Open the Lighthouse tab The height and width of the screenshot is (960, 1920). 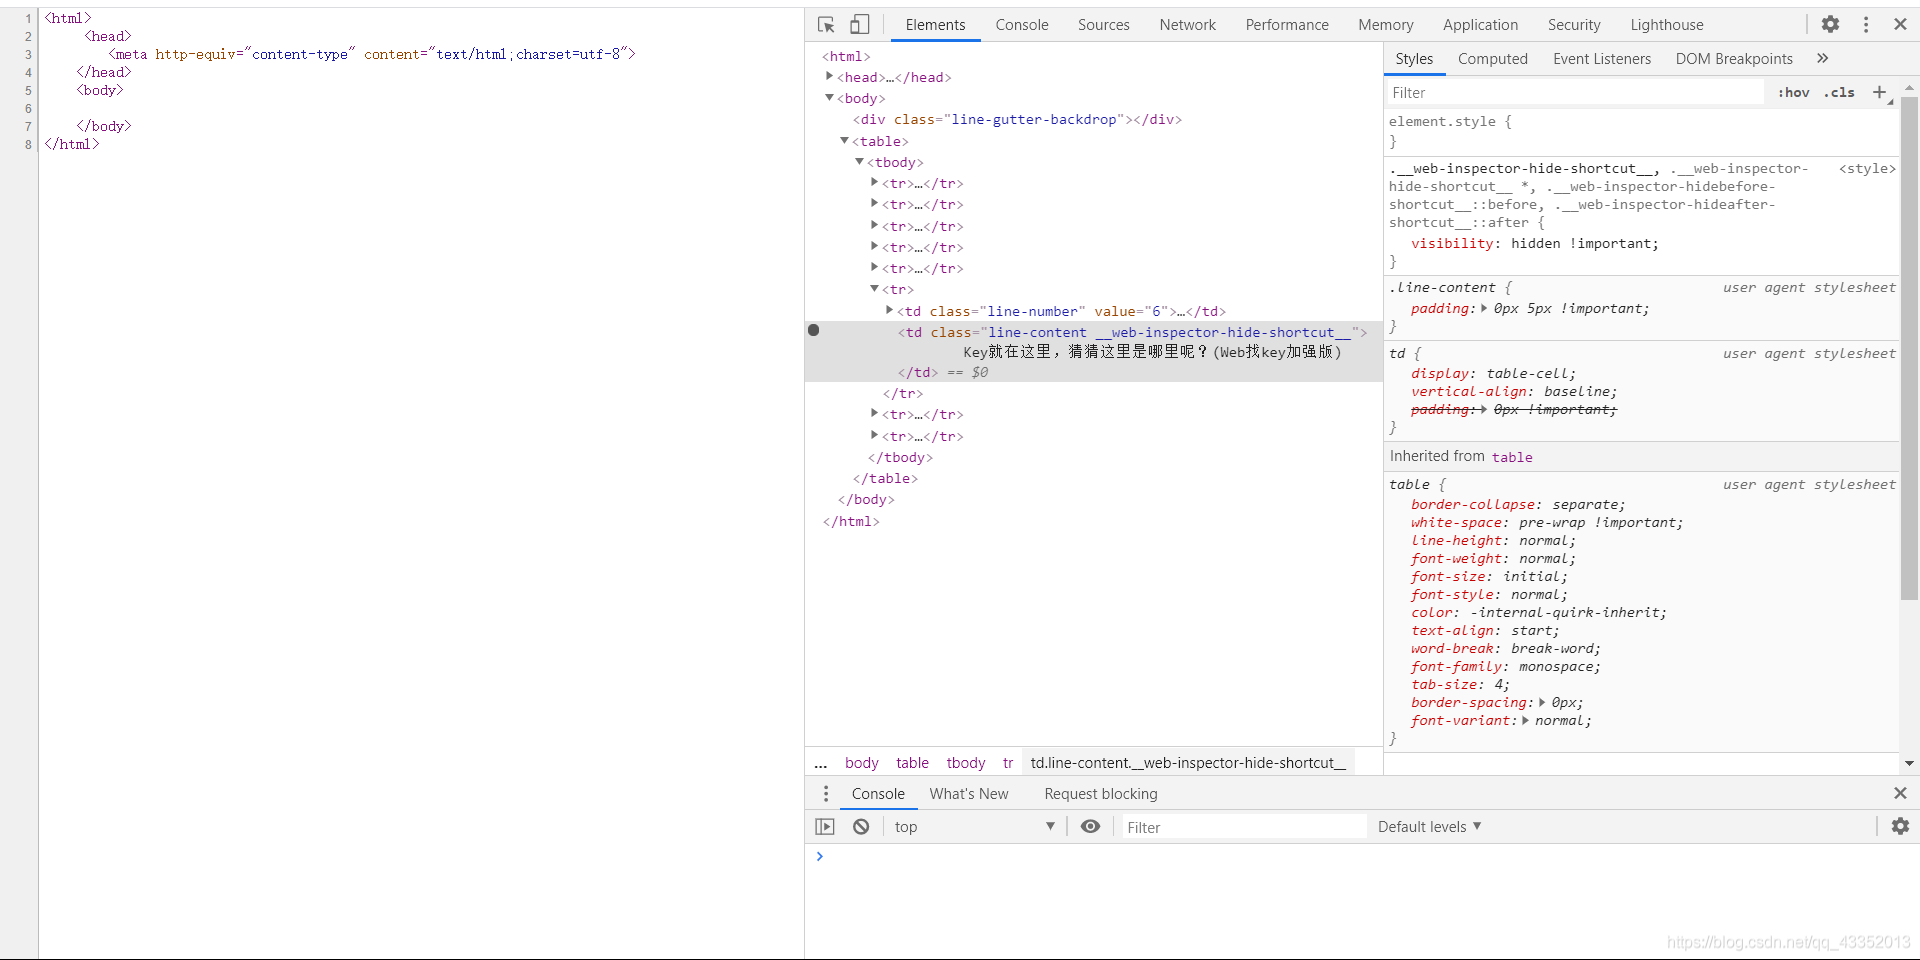pos(1667,25)
